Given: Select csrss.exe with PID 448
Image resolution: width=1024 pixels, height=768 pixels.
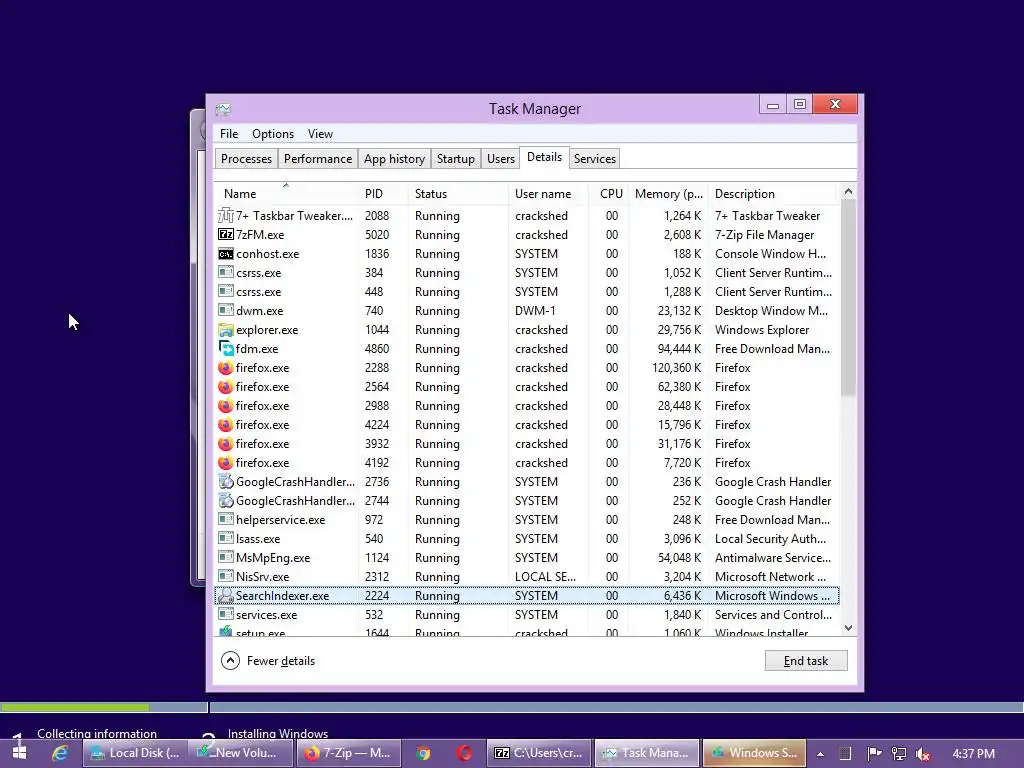Looking at the screenshot, I should pos(526,292).
